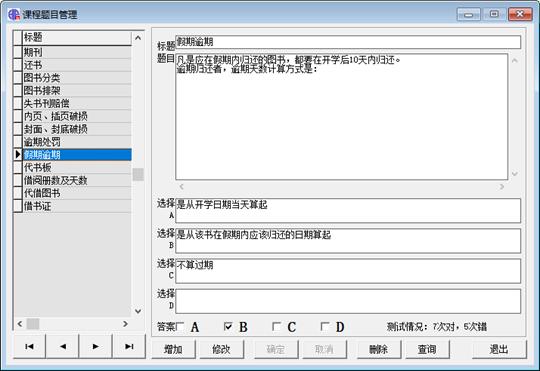Click in the 选择 A option field
The image size is (540, 371).
click(348, 210)
